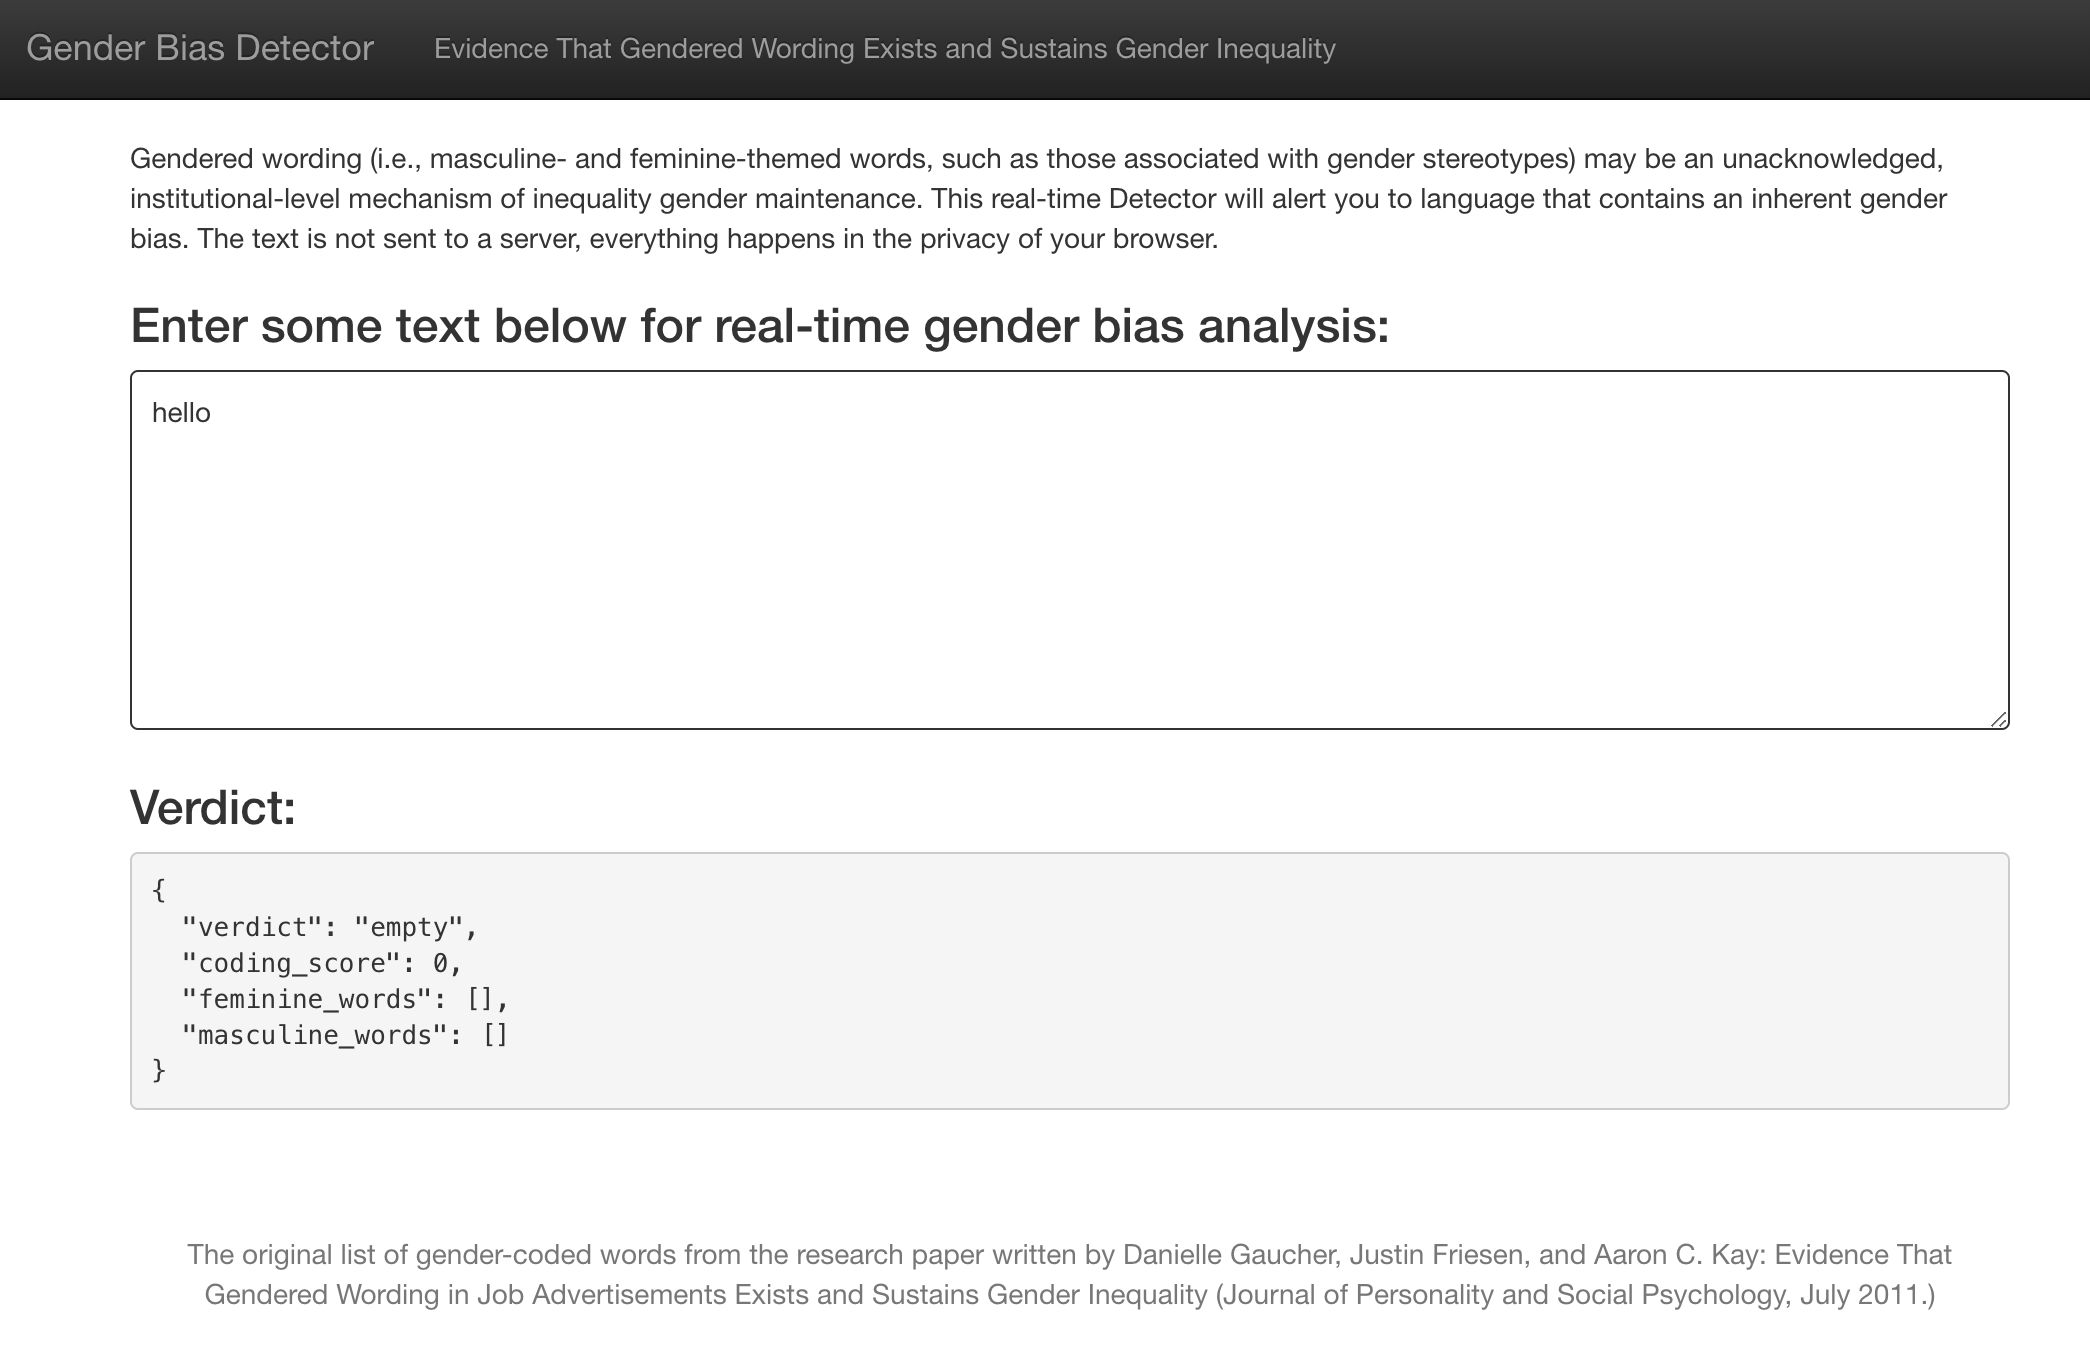Click the research paper citation in the footer
2090x1360 pixels.
(x=1070, y=1272)
